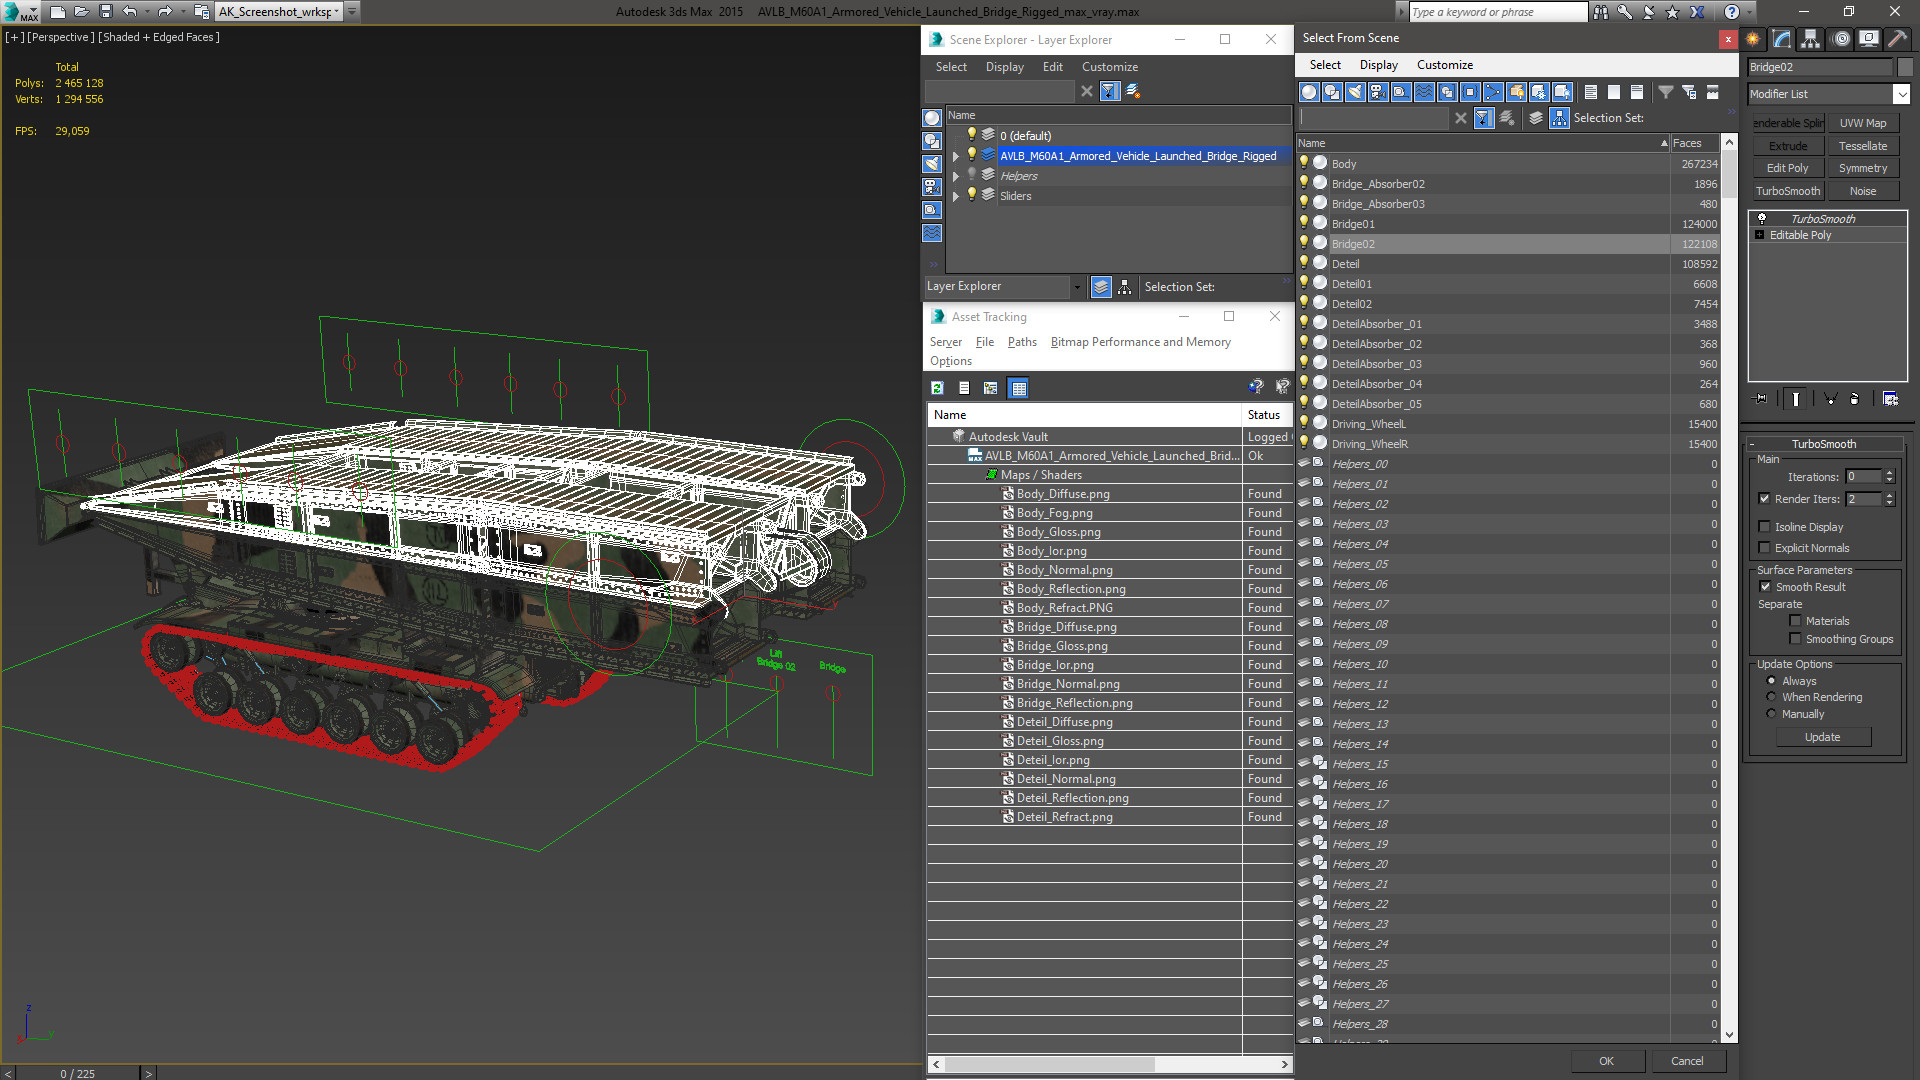Click Bridge02 object color swatch
This screenshot has width=1920, height=1080.
coord(1905,67)
